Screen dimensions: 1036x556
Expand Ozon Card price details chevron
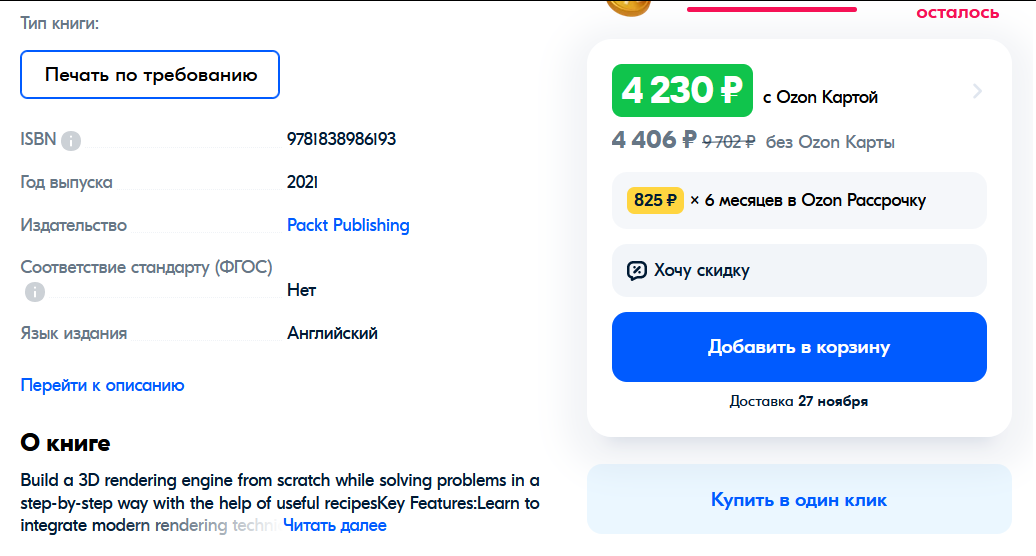click(977, 92)
